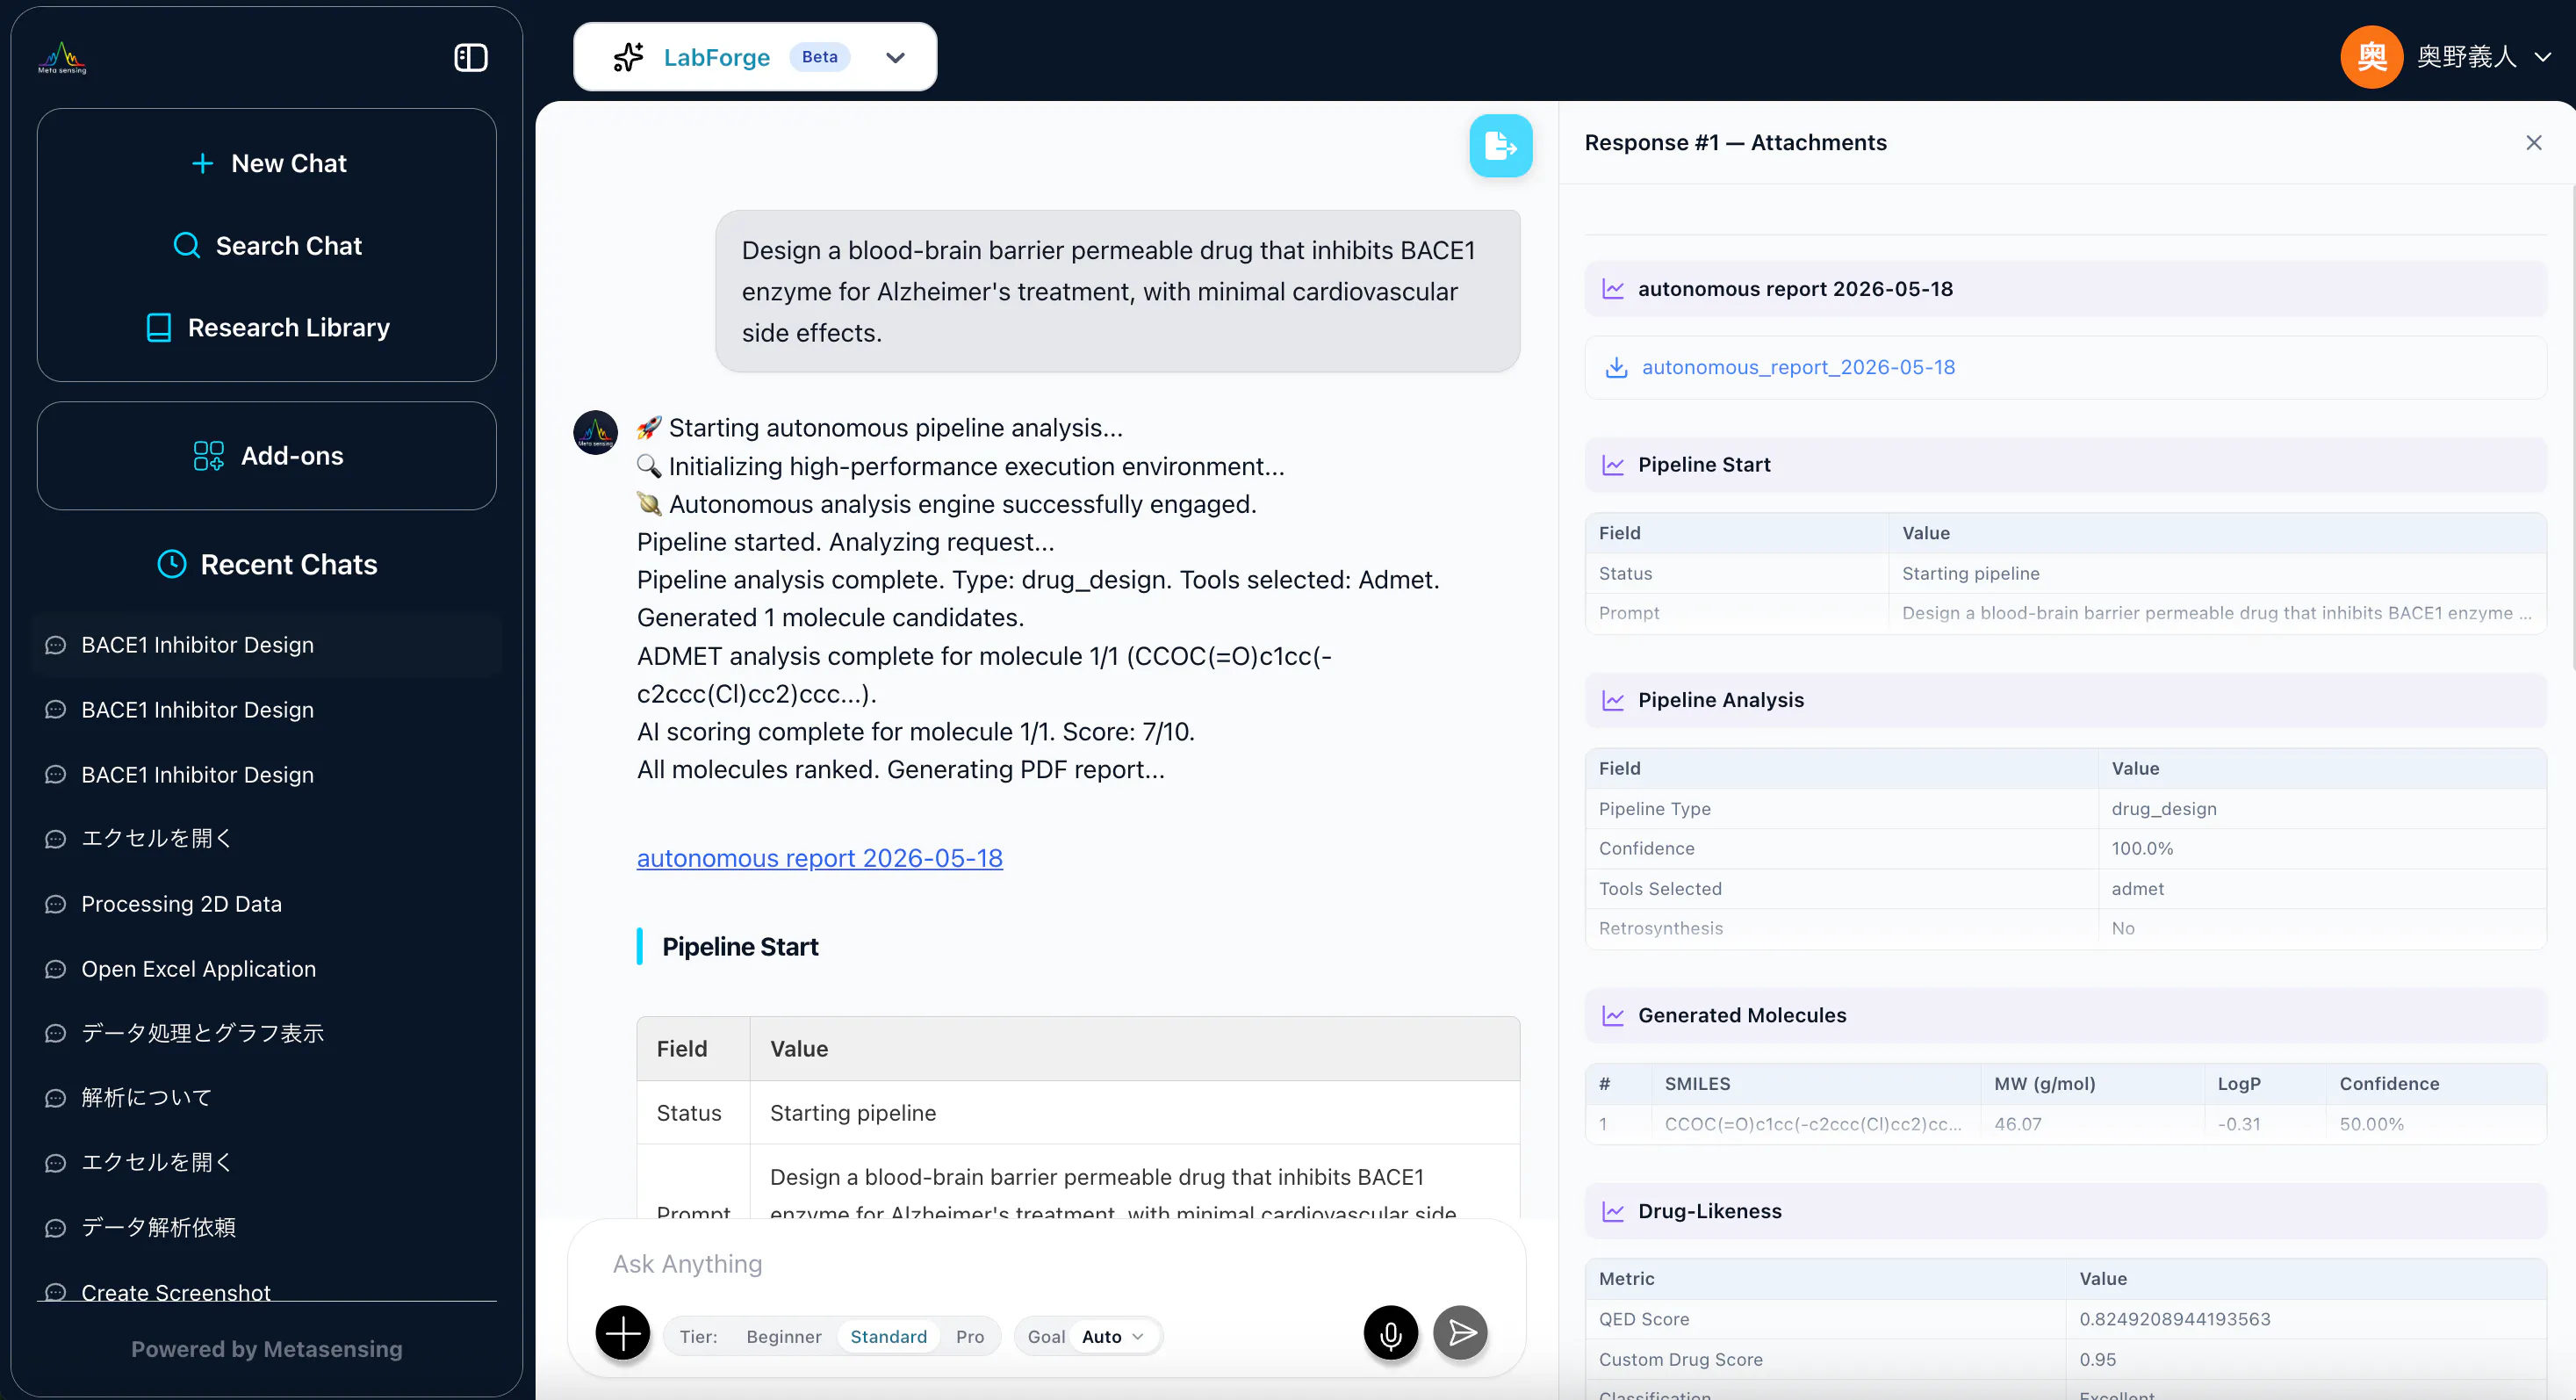Viewport: 2576px width, 1400px height.
Task: Select the Pro tier
Action: [x=969, y=1337]
